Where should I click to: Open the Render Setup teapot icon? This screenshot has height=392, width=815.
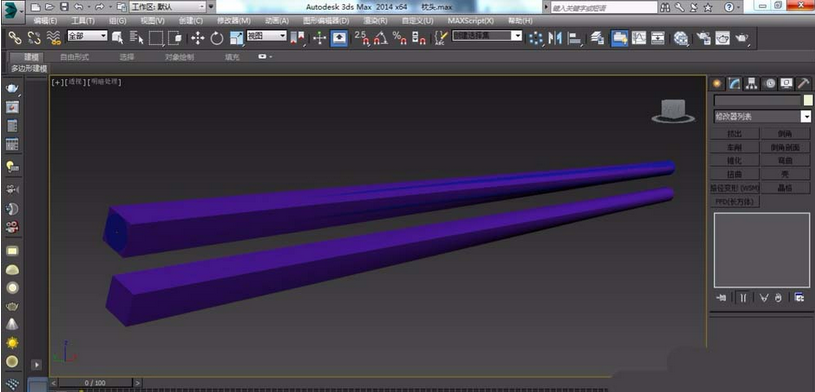[x=703, y=38]
